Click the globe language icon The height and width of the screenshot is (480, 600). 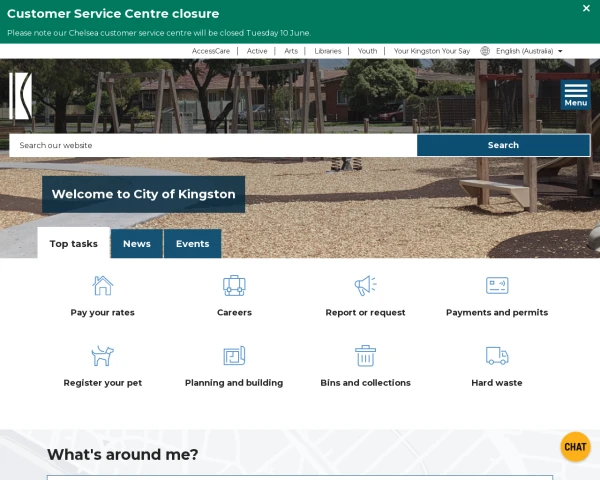(485, 51)
